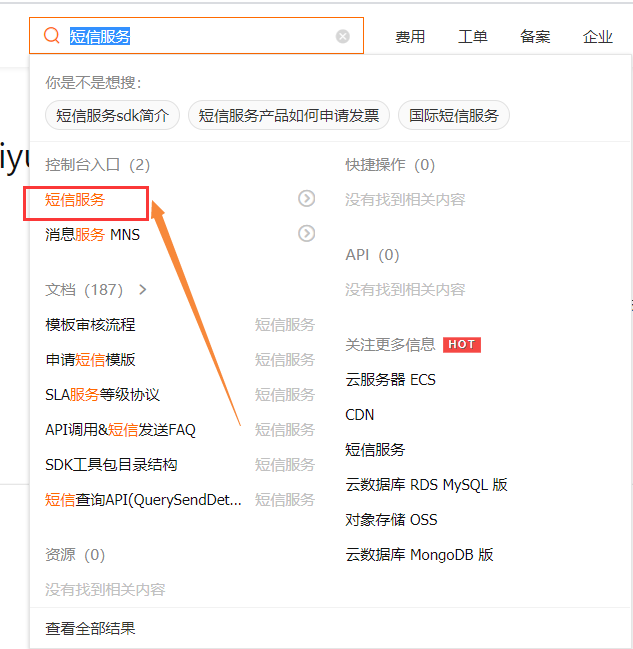Open the 企业 menu
Screen dimensions: 633x649
click(x=597, y=37)
